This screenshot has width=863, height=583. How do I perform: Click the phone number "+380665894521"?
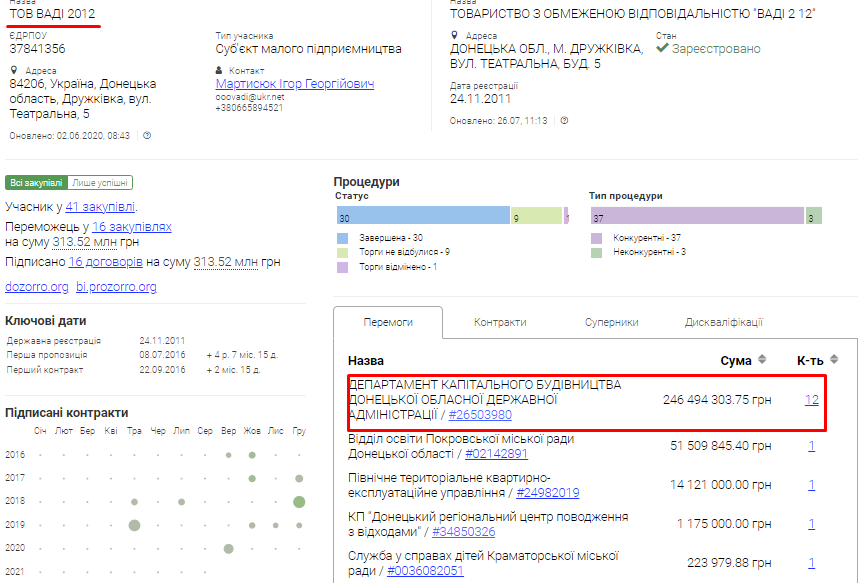(x=249, y=108)
